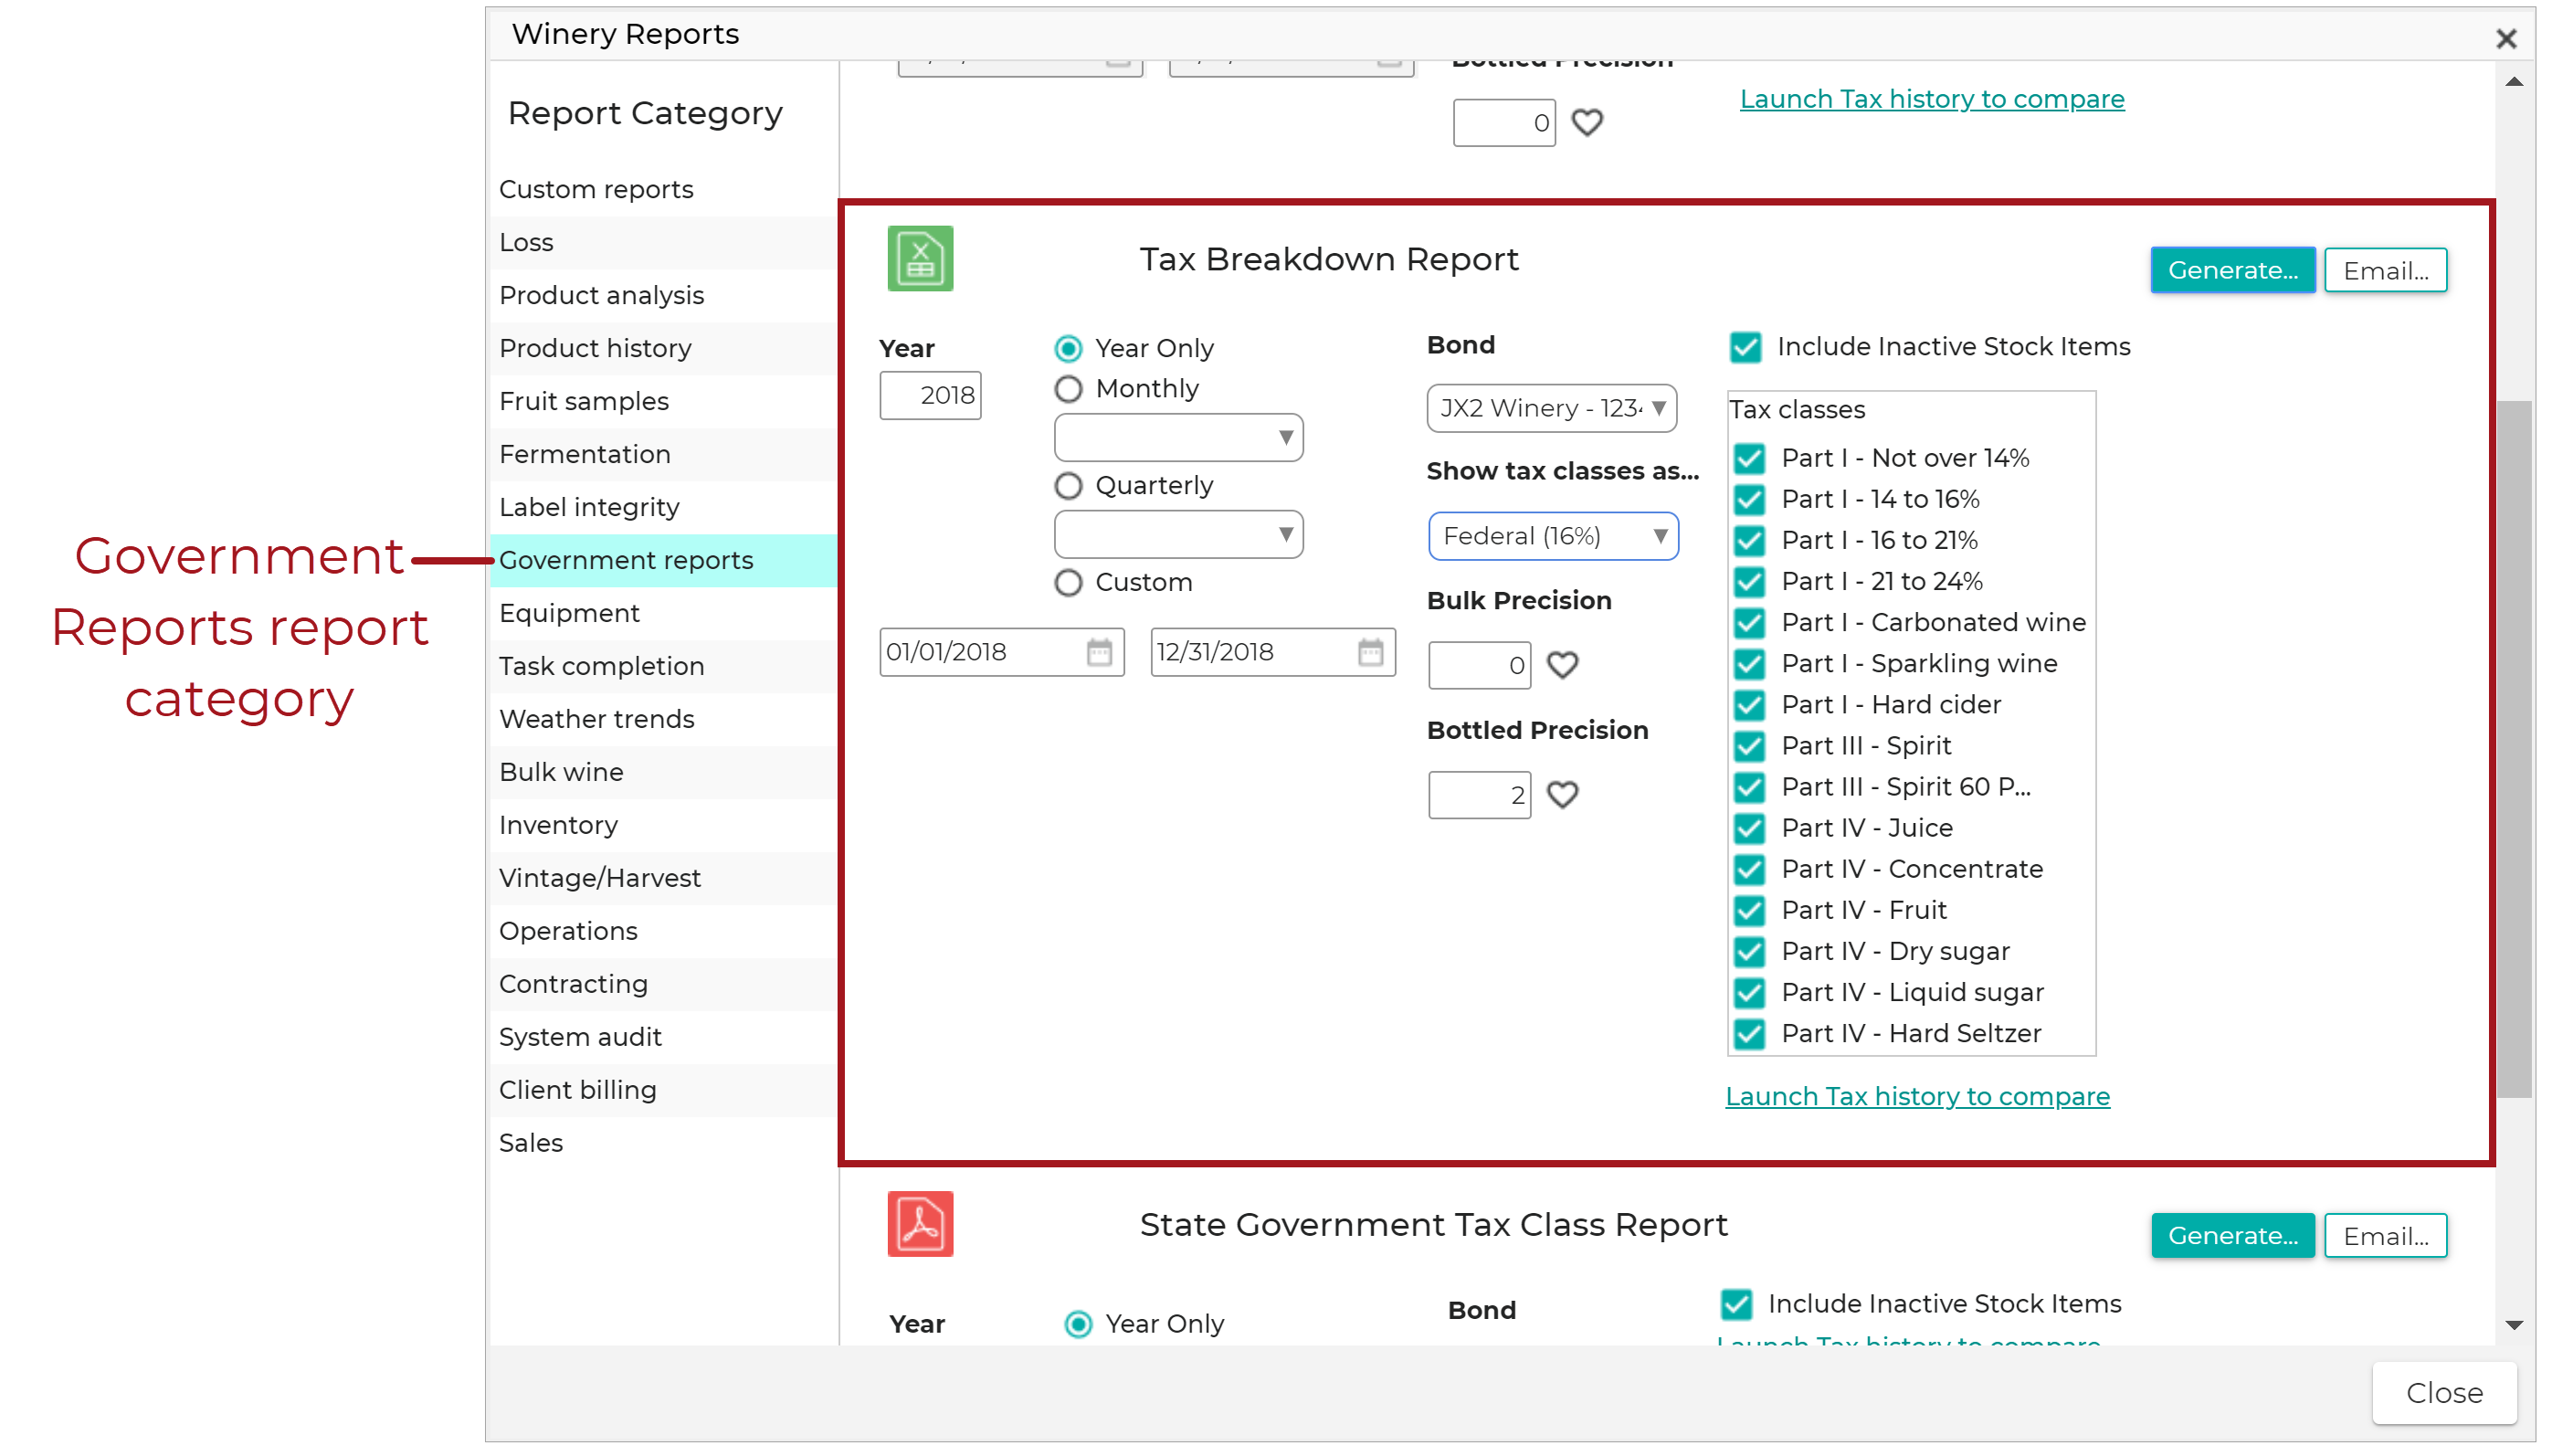This screenshot has width=2552, height=1456.
Task: Favorite the Bulk Precision value in Tax Breakdown Report
Action: pyautogui.click(x=1562, y=665)
